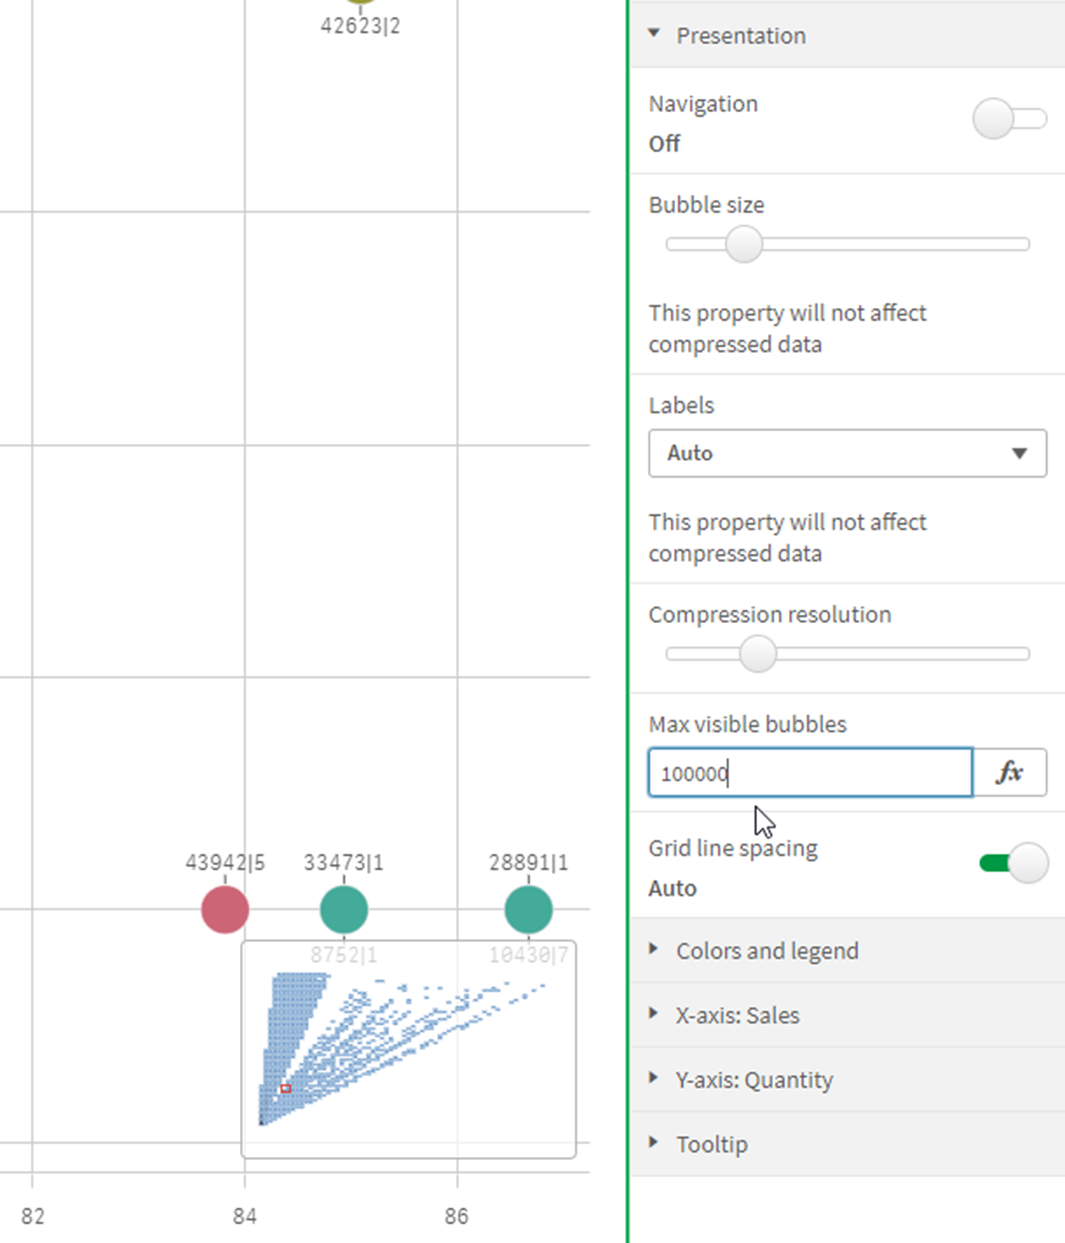Select the green bubble labeled 33473|1
The width and height of the screenshot is (1065, 1243).
click(x=343, y=909)
